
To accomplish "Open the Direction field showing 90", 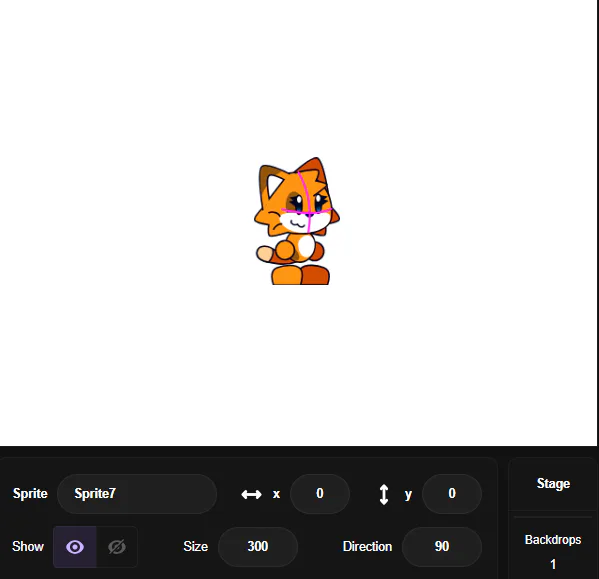I will (442, 547).
